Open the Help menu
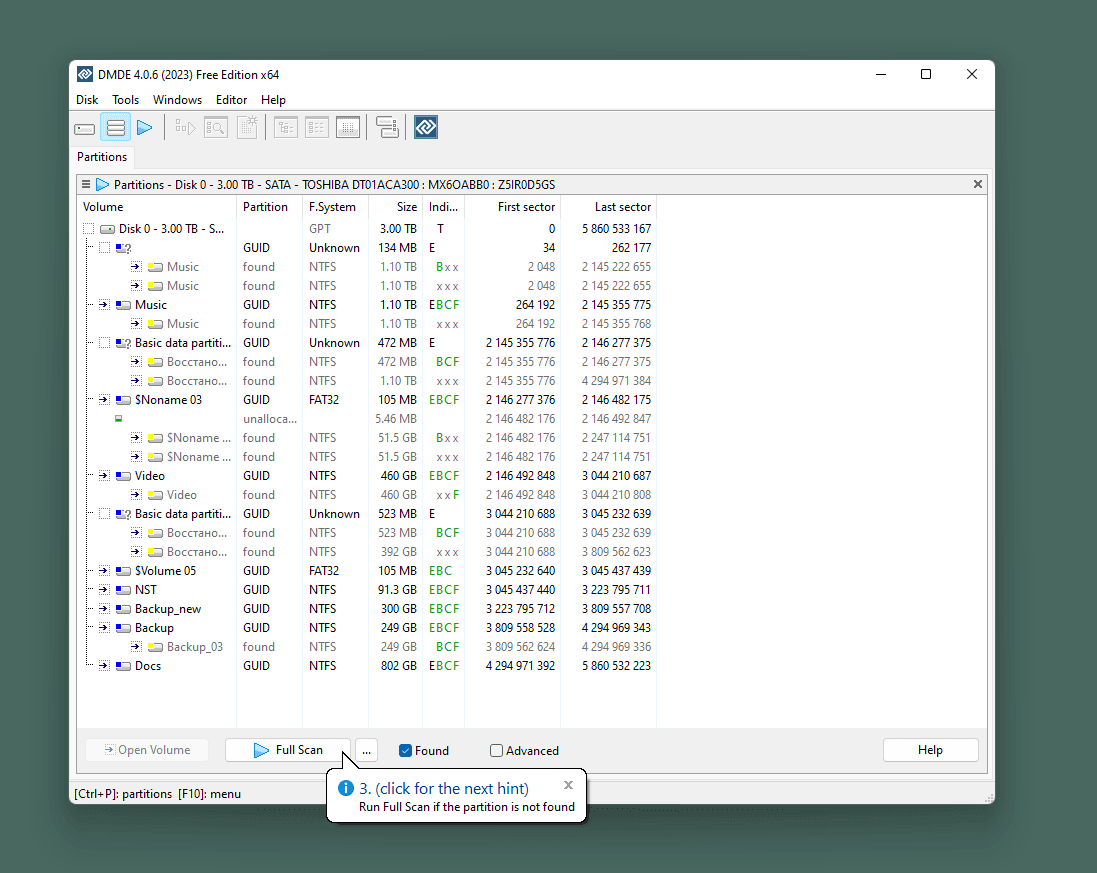 [273, 100]
